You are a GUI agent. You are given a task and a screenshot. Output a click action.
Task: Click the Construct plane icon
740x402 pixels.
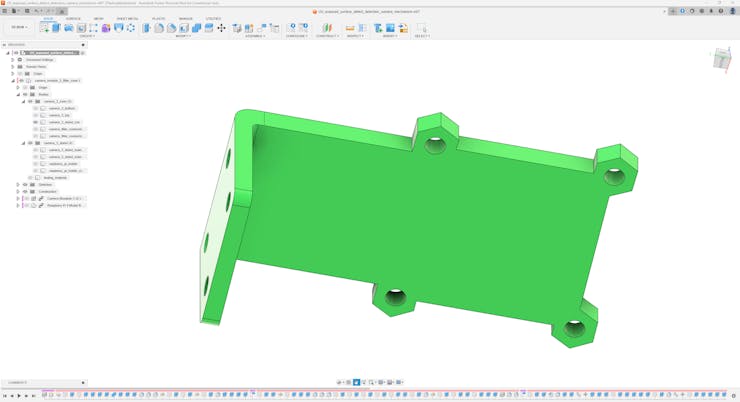point(326,28)
